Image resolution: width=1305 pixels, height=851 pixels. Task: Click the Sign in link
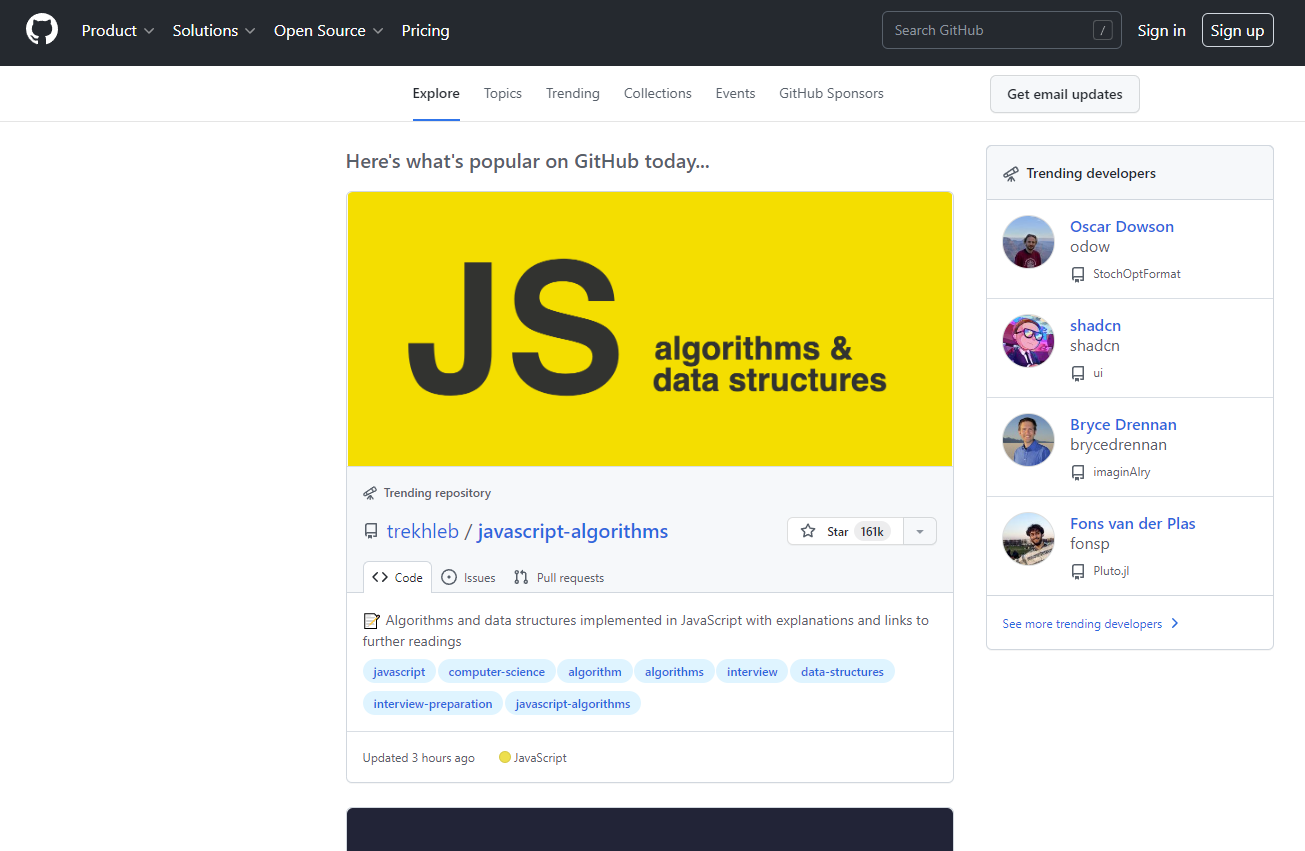click(1162, 31)
